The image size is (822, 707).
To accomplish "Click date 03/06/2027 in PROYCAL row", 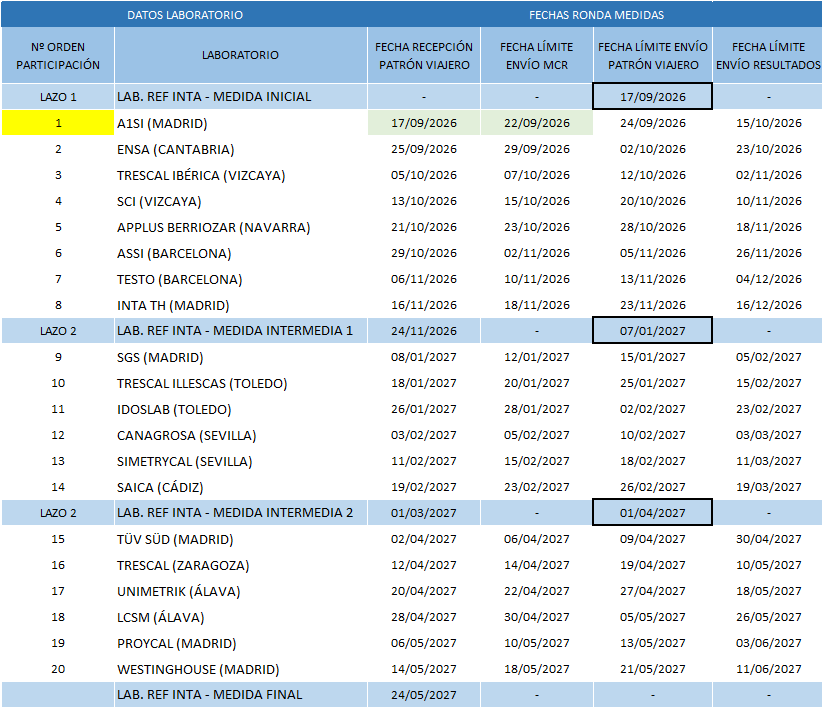I will point(768,643).
